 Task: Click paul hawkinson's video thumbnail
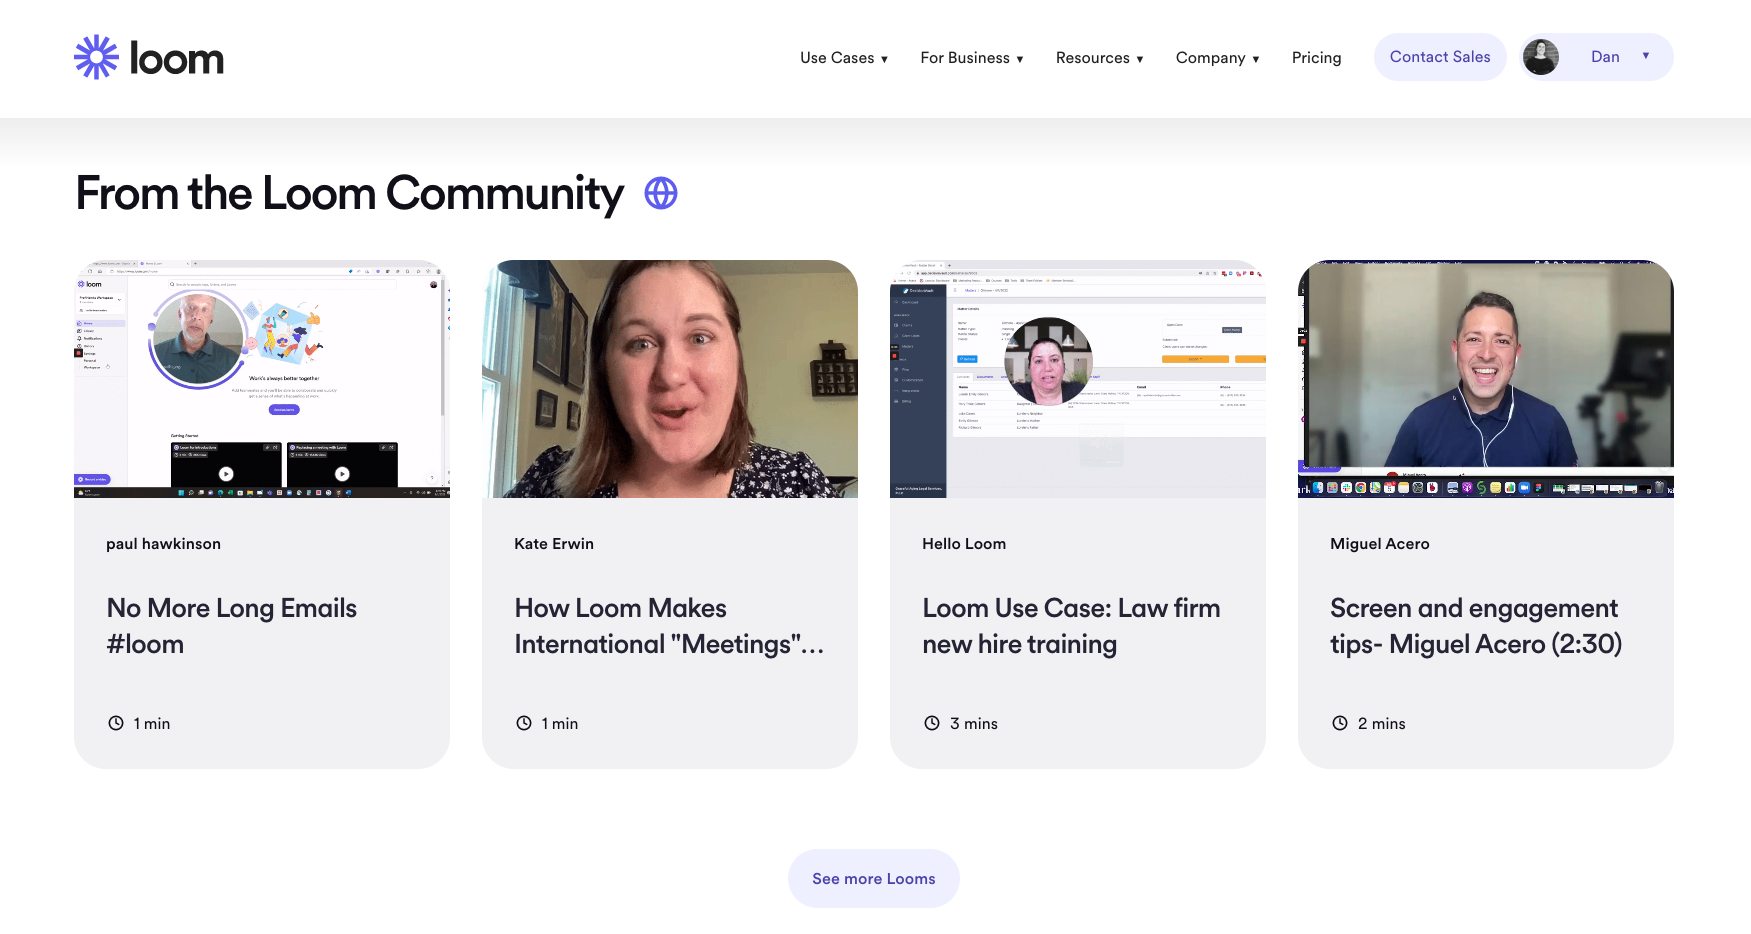click(262, 379)
